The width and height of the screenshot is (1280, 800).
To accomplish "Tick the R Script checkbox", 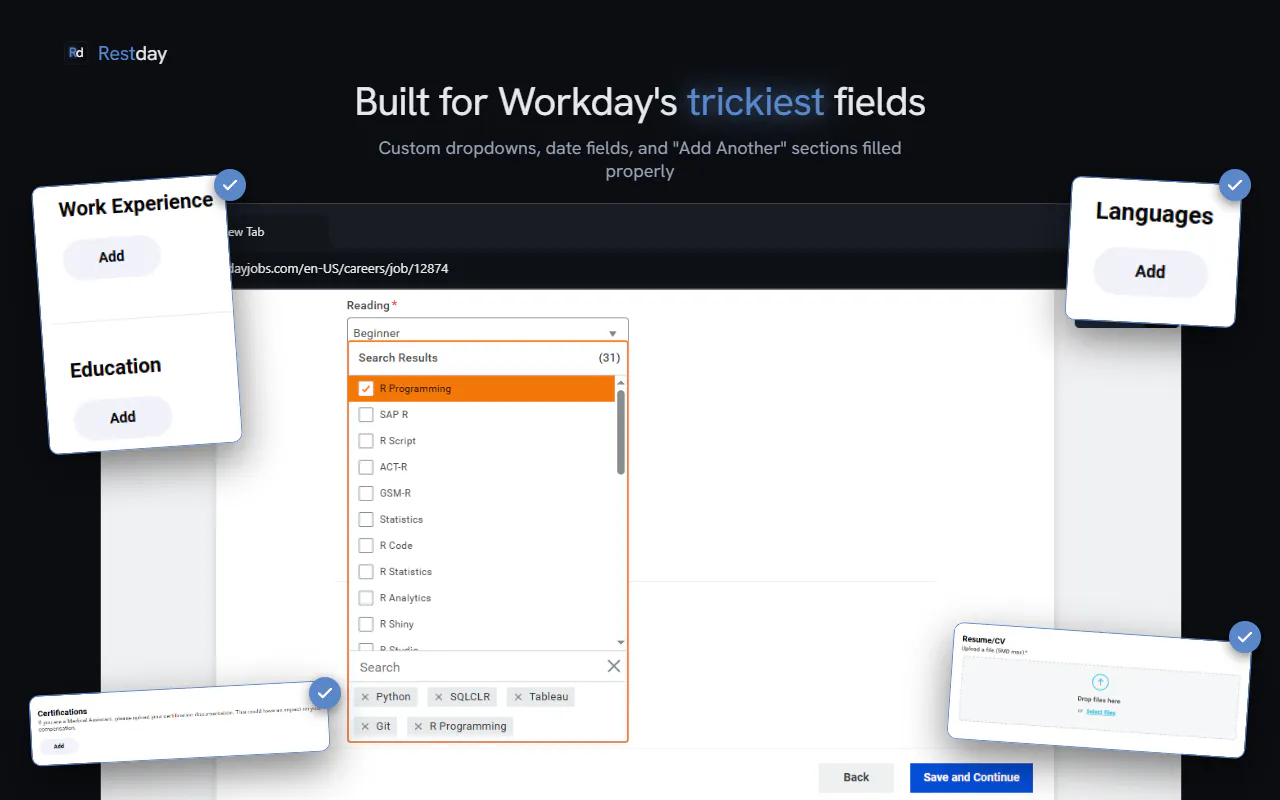I will pyautogui.click(x=366, y=441).
